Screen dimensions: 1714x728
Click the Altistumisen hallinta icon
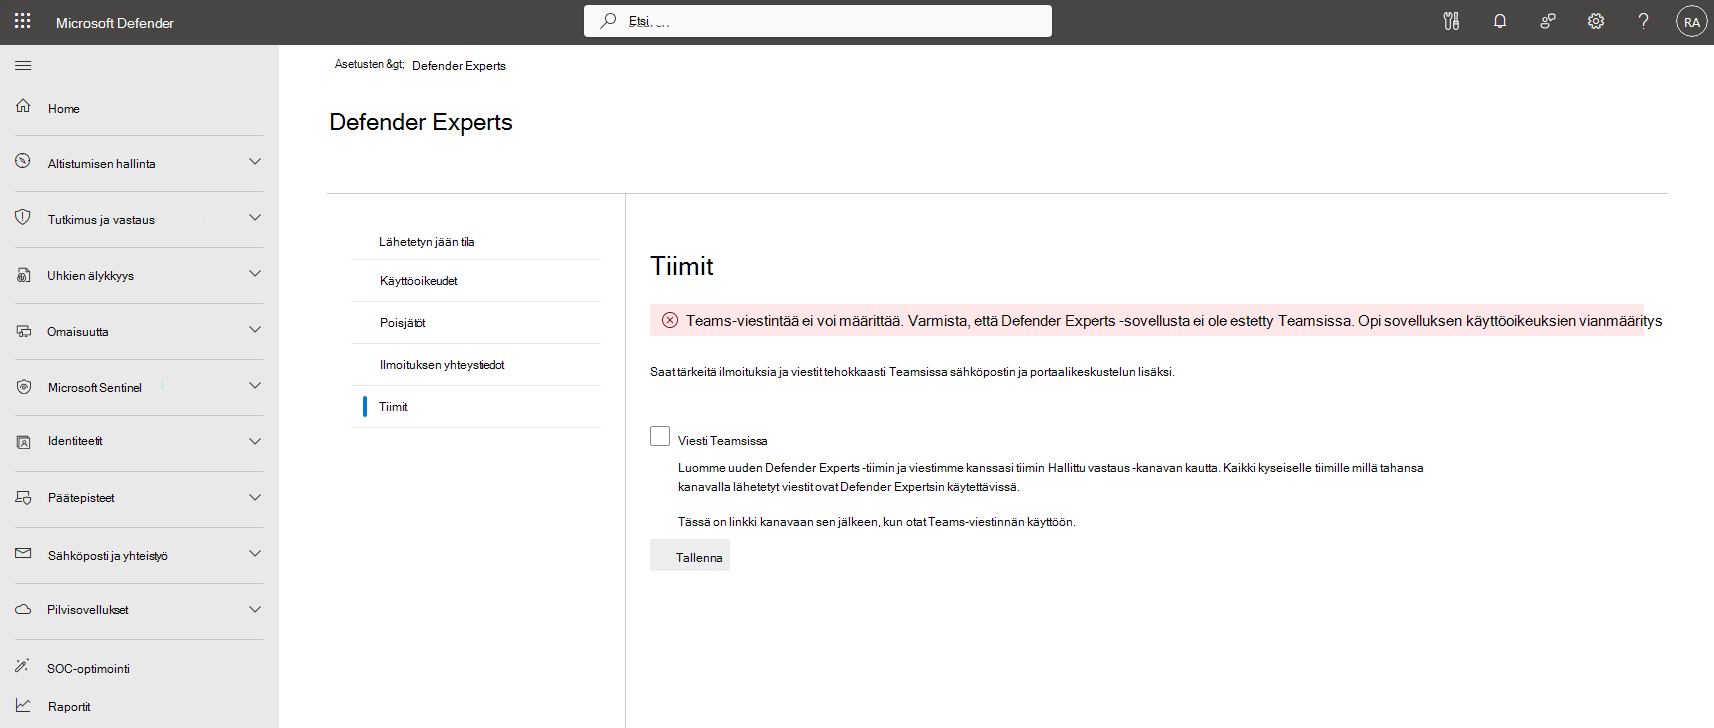[x=23, y=161]
